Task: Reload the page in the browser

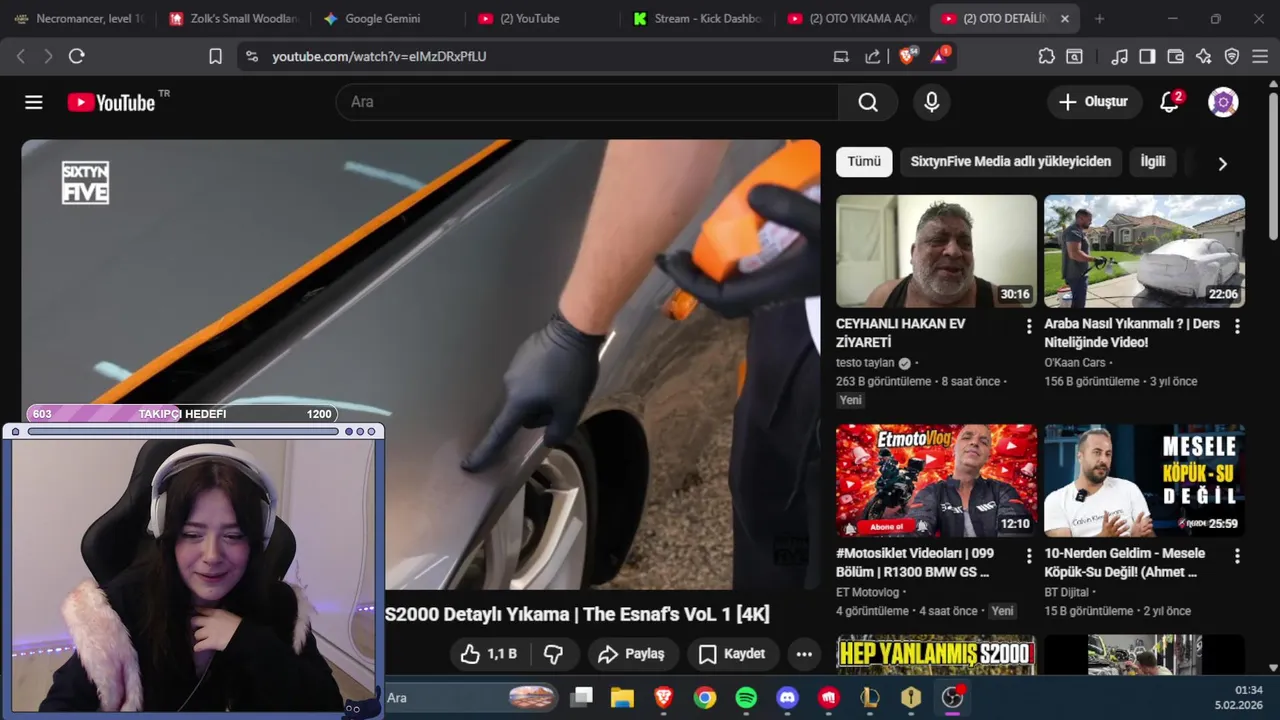Action: click(77, 57)
